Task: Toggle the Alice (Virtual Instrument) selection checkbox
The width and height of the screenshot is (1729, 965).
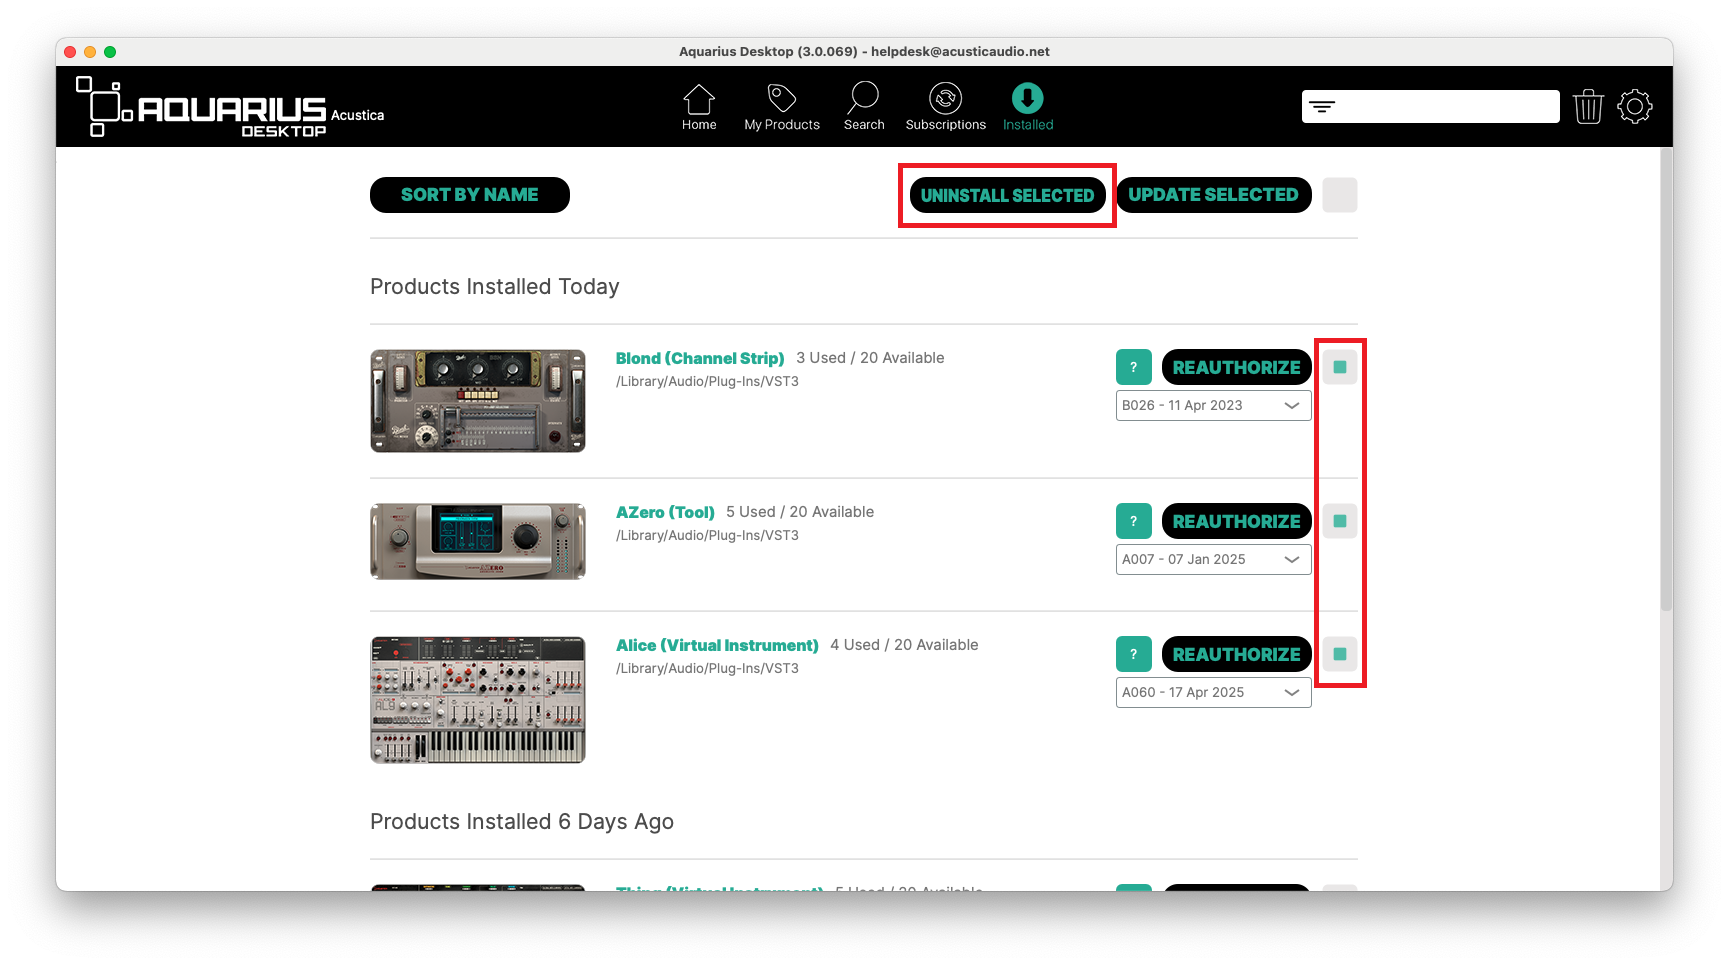Action: coord(1340,654)
